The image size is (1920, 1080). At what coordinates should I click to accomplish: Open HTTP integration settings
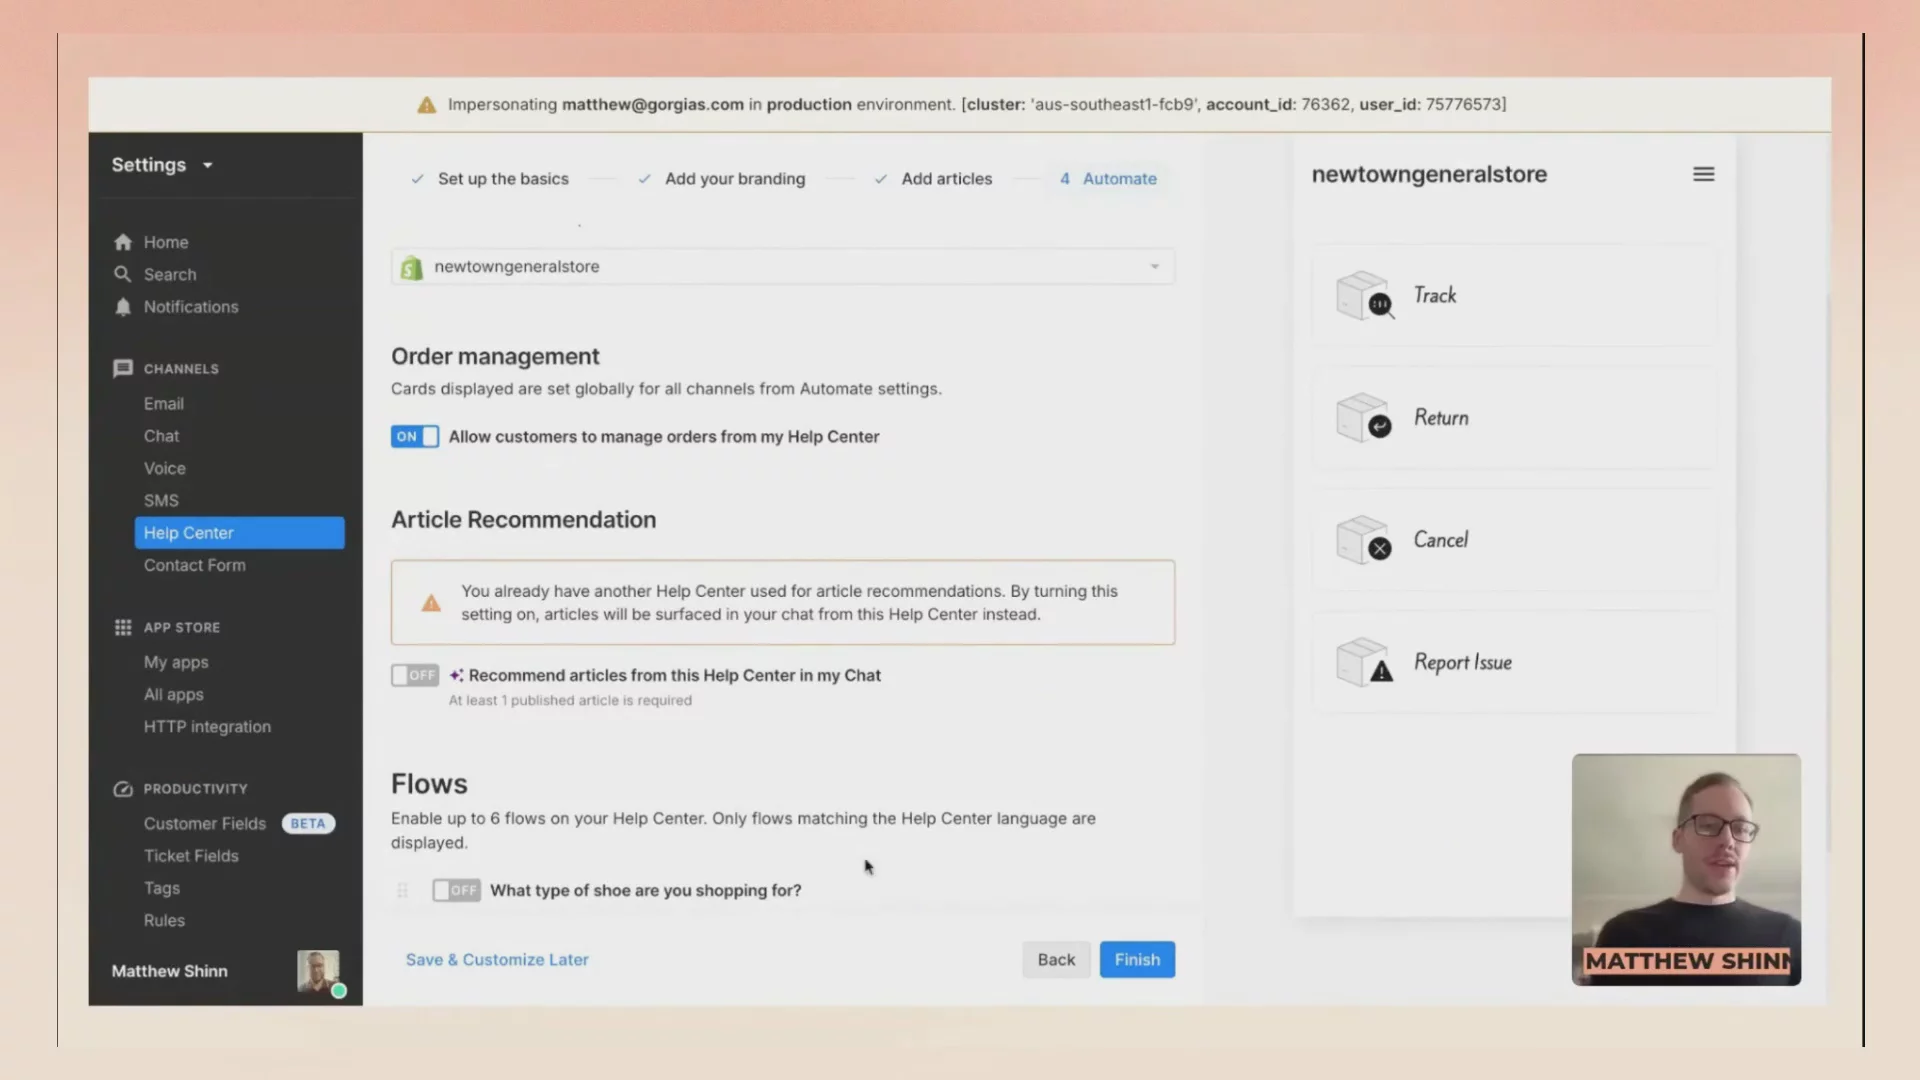207,727
